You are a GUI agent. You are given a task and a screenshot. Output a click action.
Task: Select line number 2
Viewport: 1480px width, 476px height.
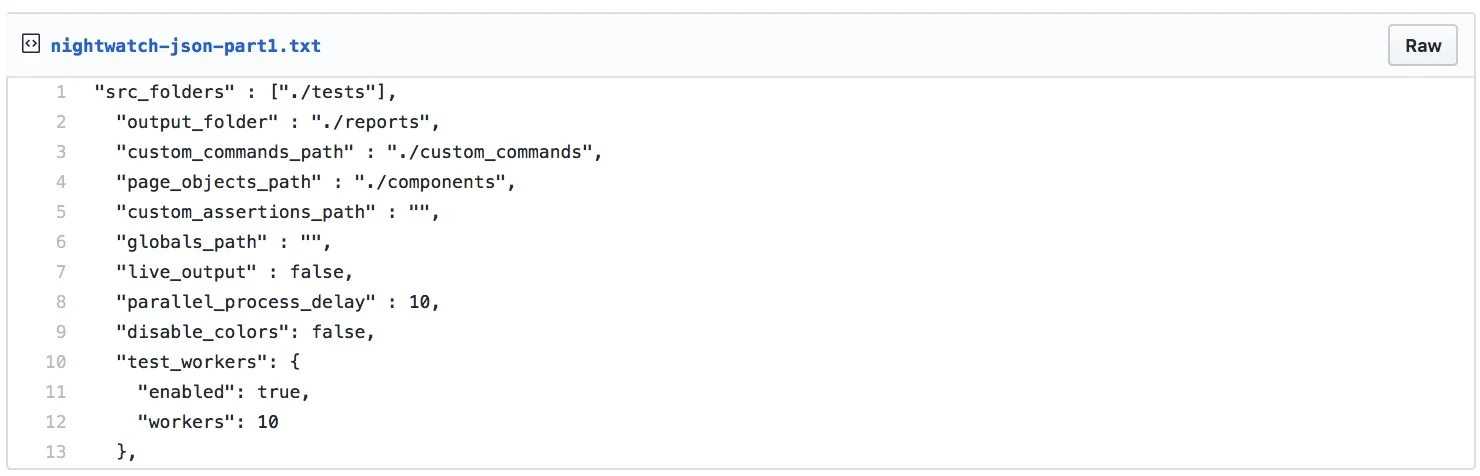pos(61,122)
